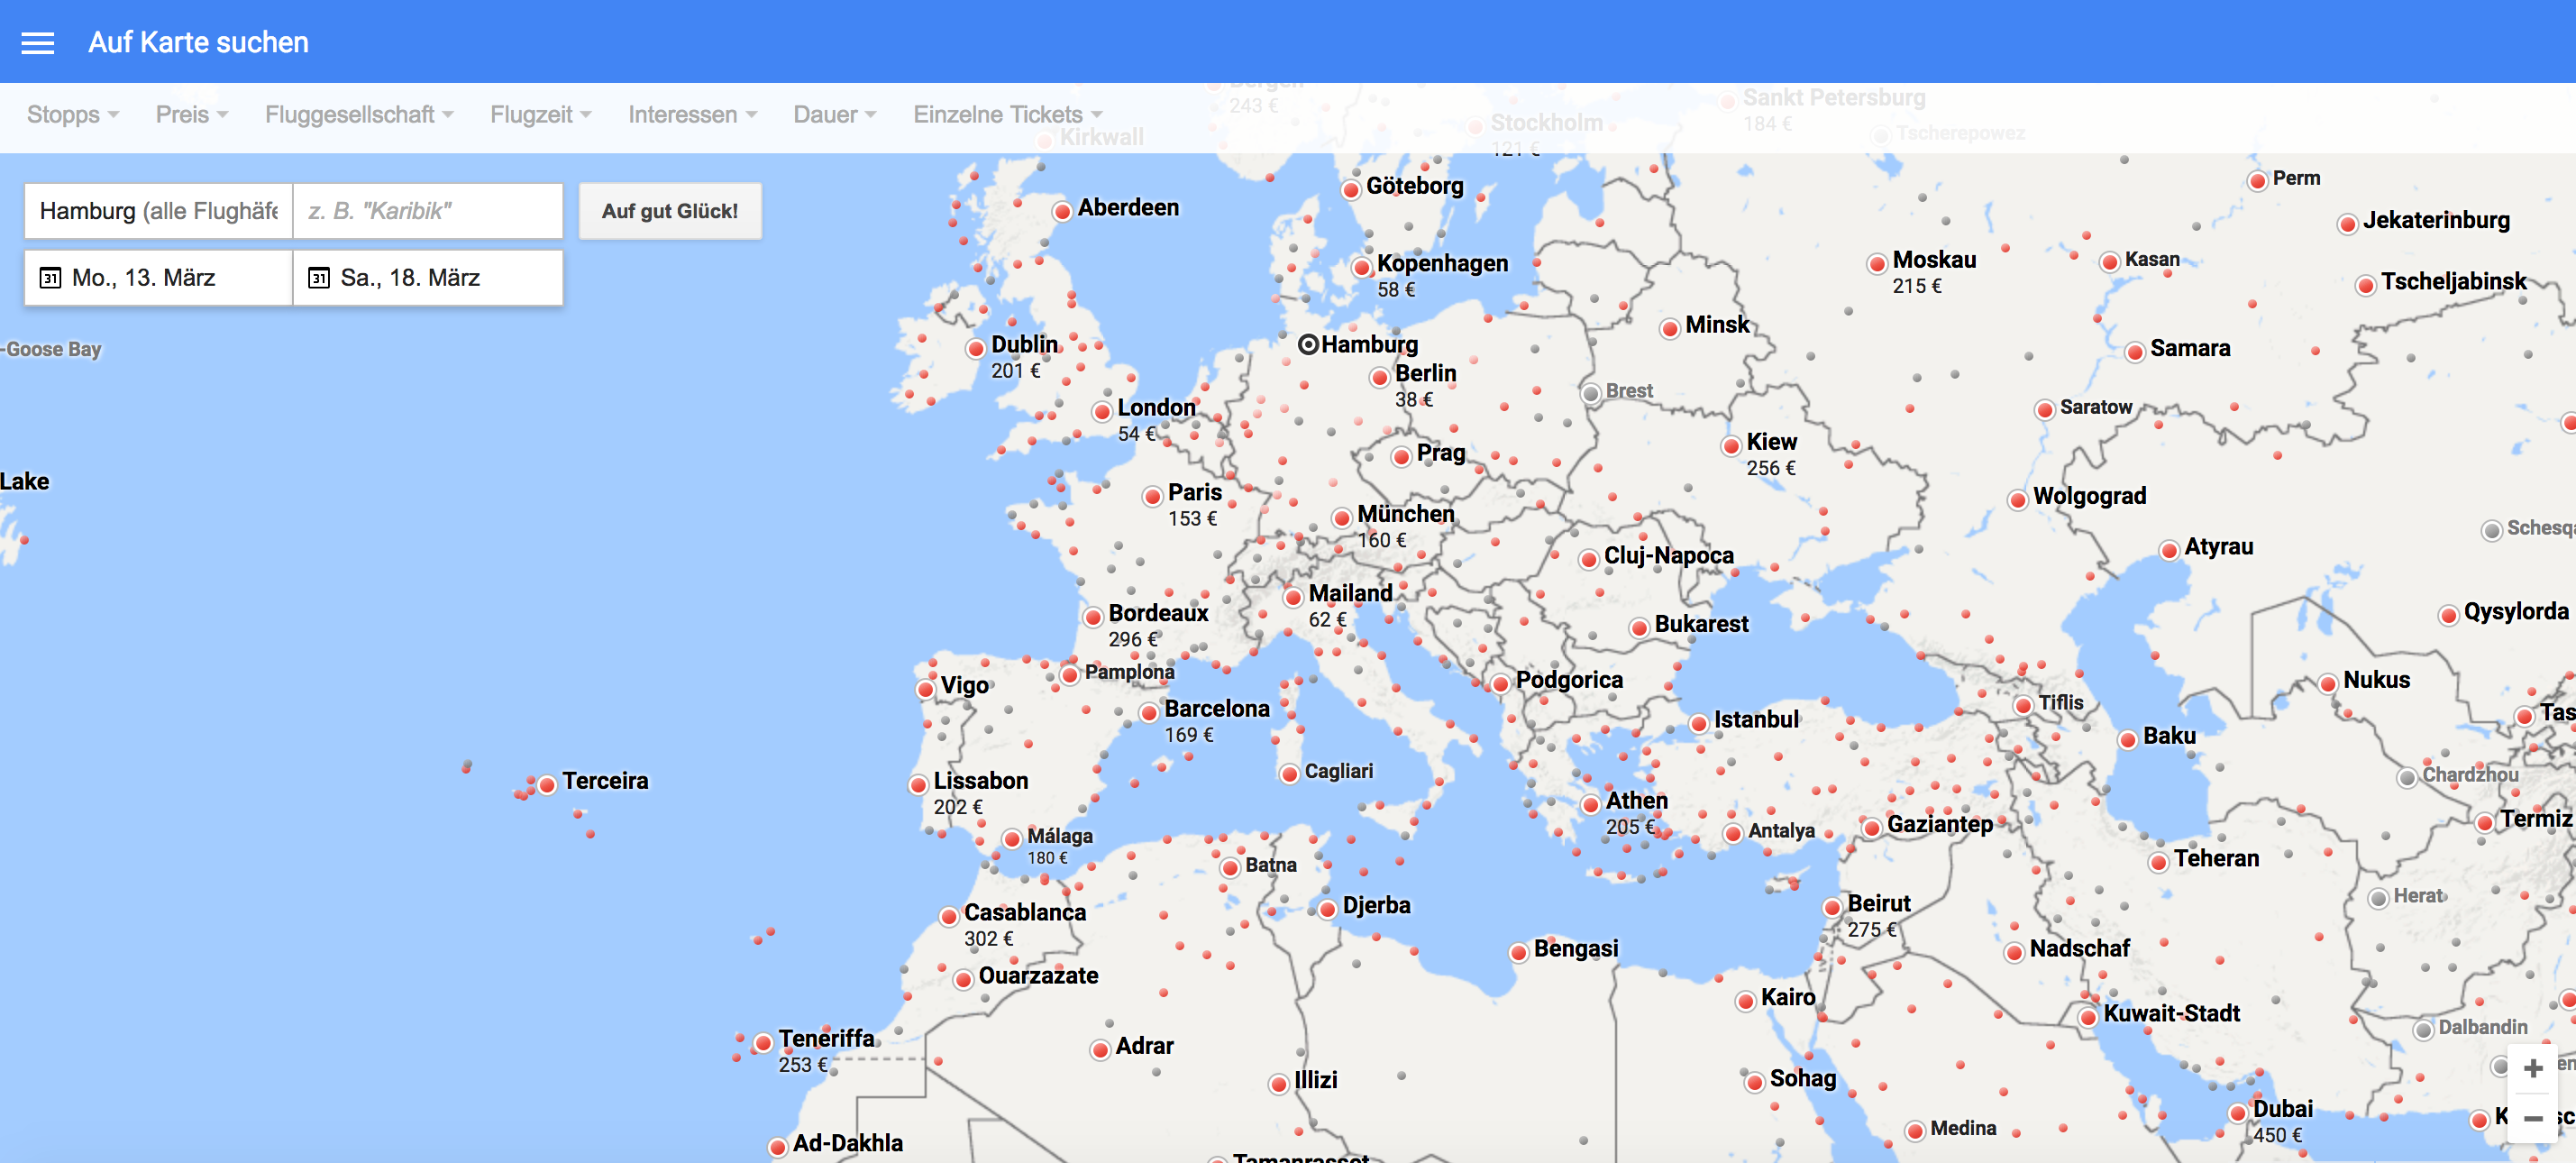2576x1163 pixels.
Task: Expand the Fluggesellschaft filter
Action: 359,115
